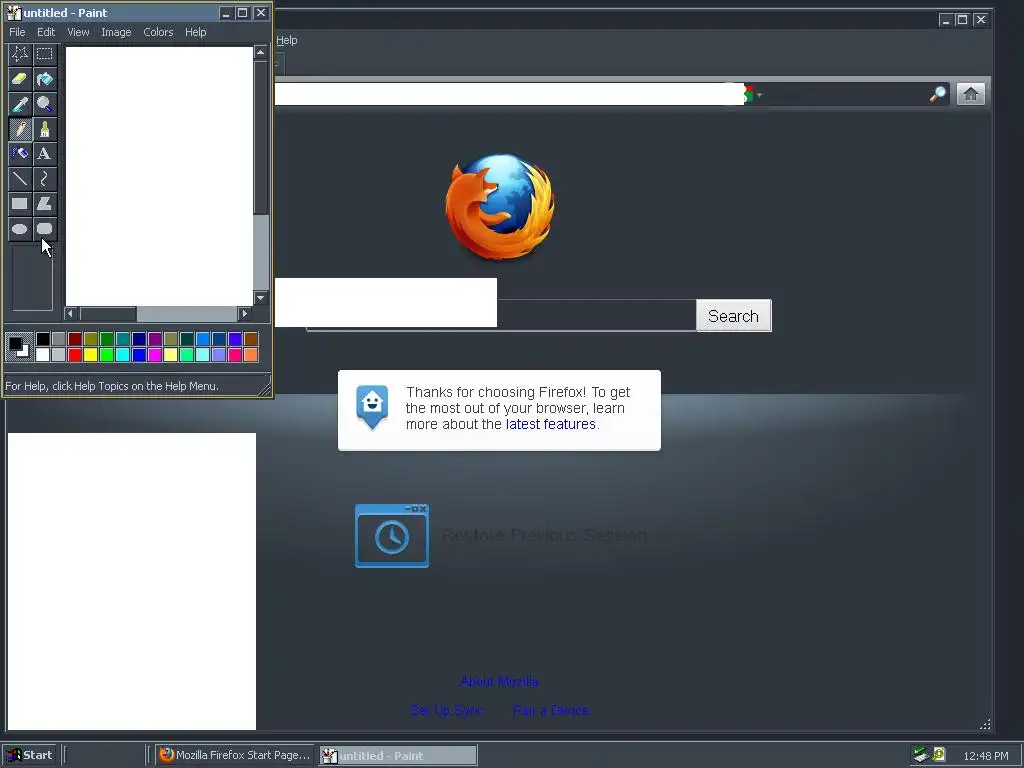Open the search engine dropdown arrow in Firefox
The height and width of the screenshot is (768, 1024).
(760, 95)
